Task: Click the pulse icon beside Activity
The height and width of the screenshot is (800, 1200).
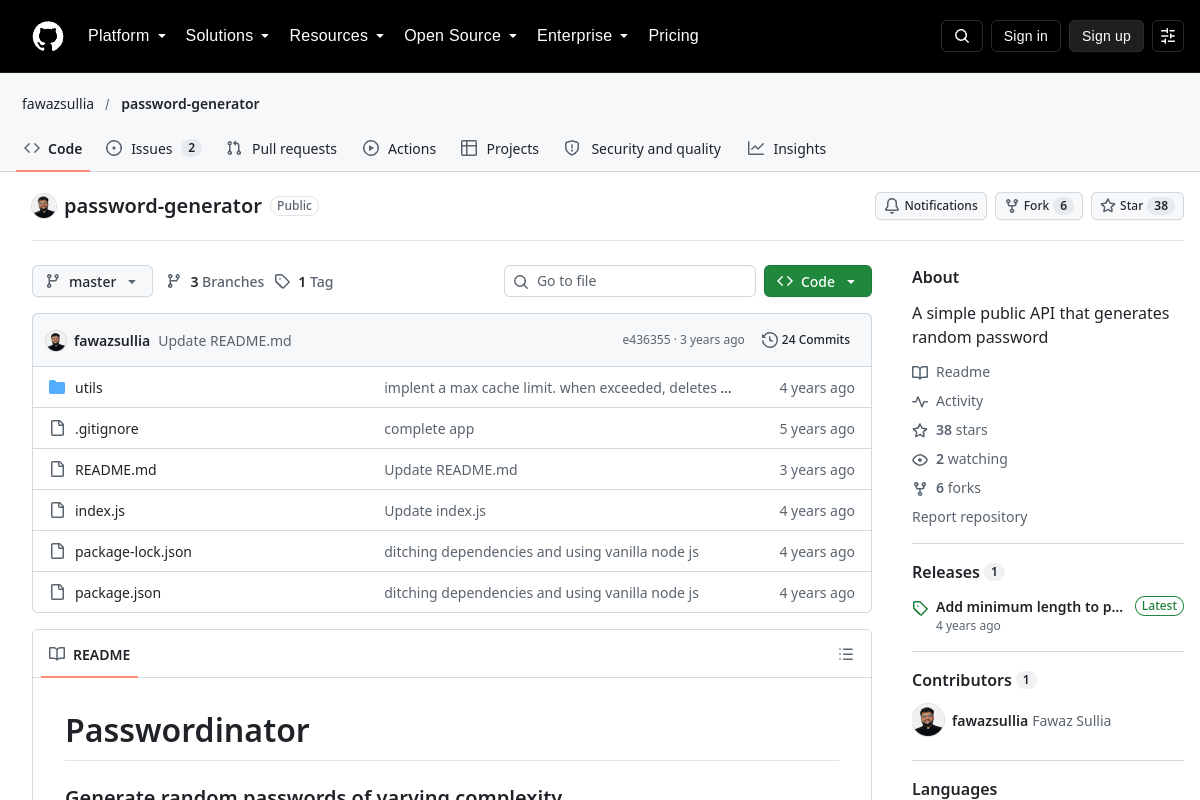Action: pyautogui.click(x=920, y=401)
